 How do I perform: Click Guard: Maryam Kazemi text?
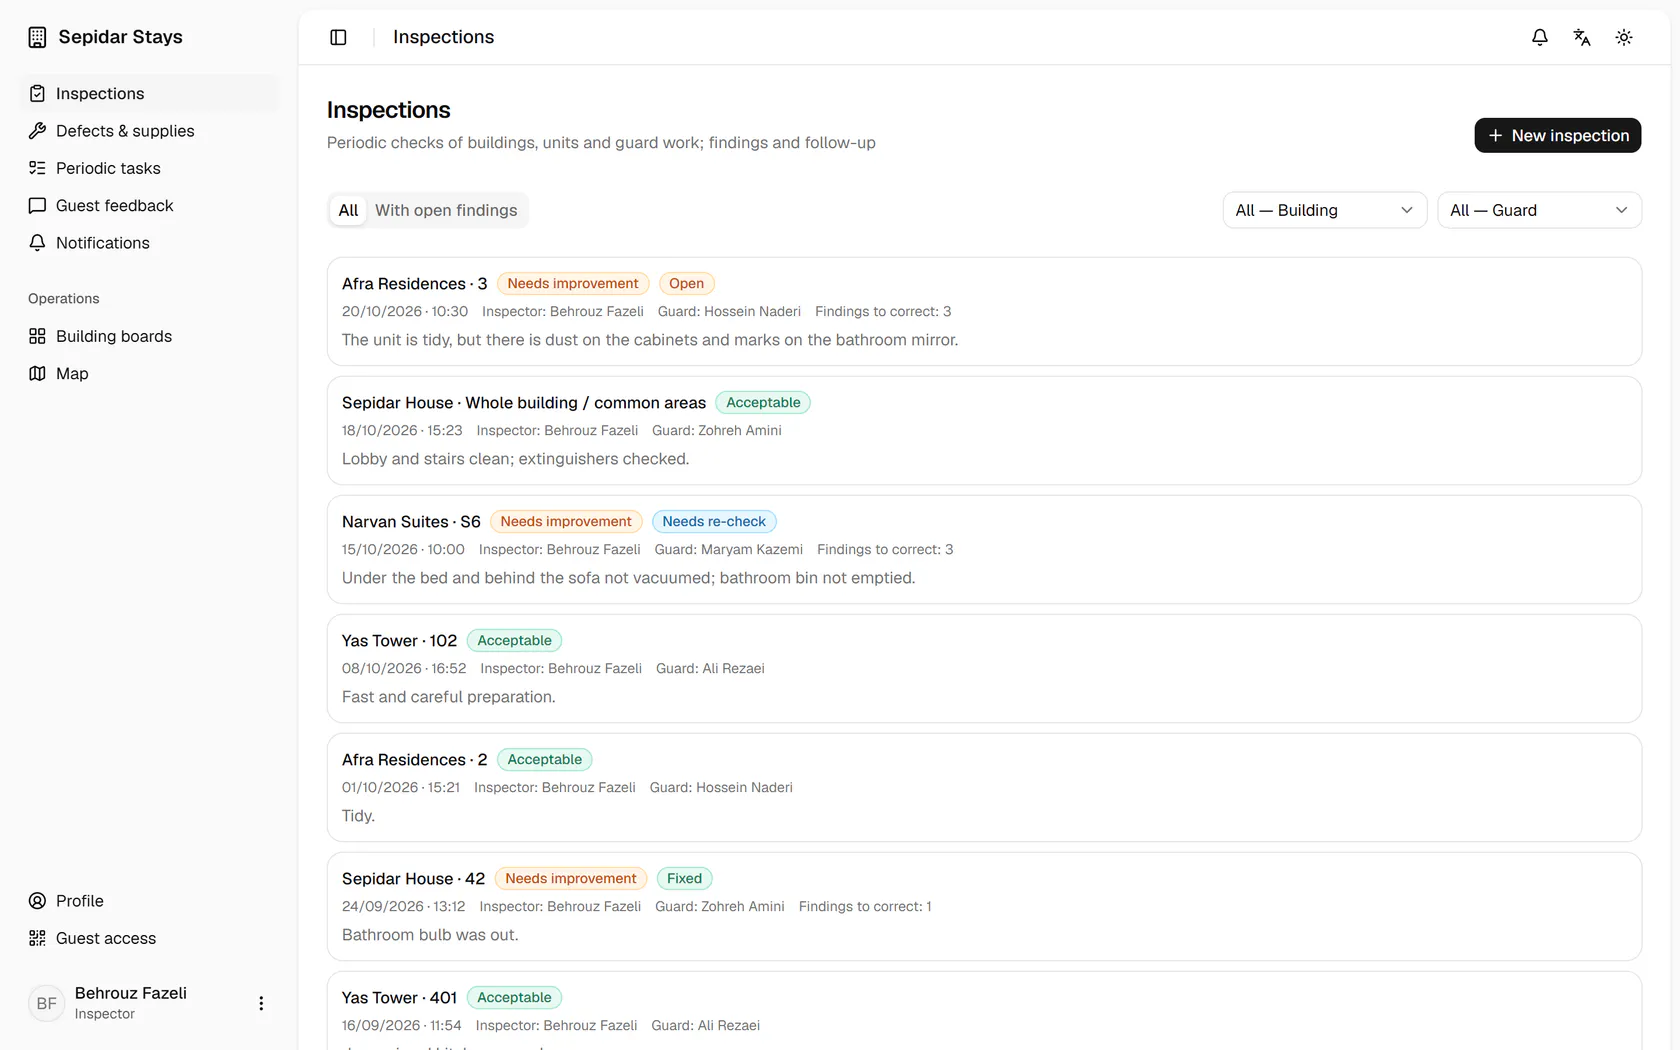[x=729, y=549]
